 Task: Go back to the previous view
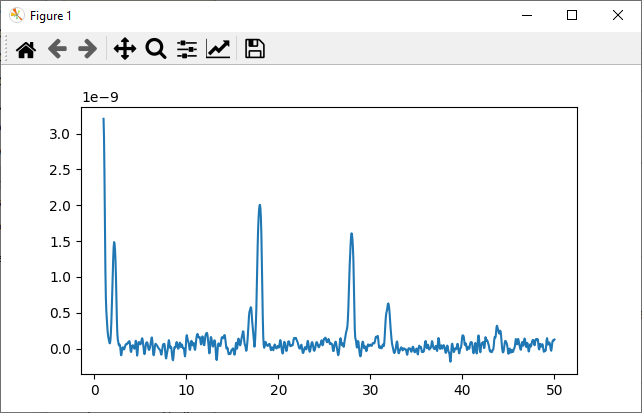click(x=57, y=49)
